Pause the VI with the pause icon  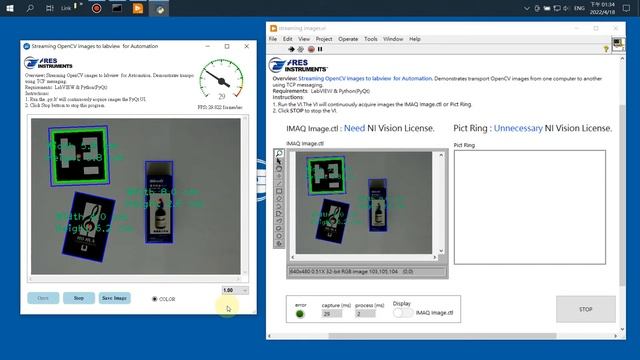click(320, 49)
